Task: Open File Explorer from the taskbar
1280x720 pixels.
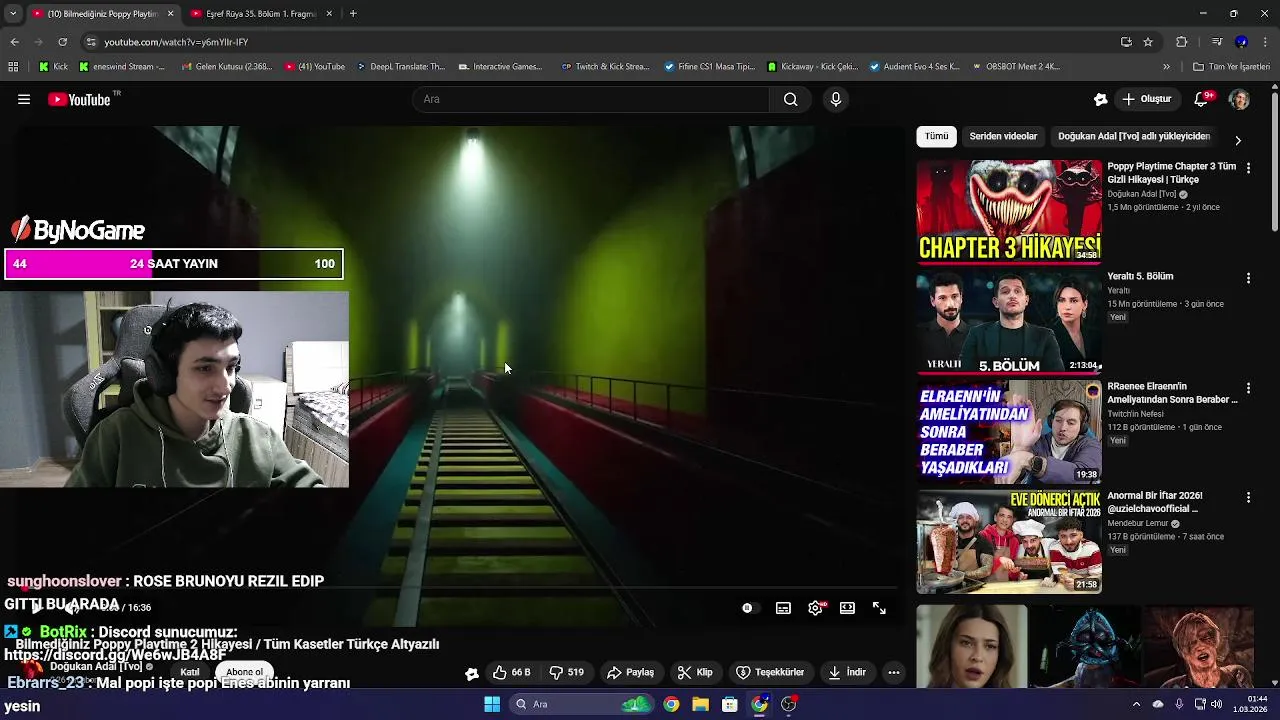Action: tap(700, 704)
